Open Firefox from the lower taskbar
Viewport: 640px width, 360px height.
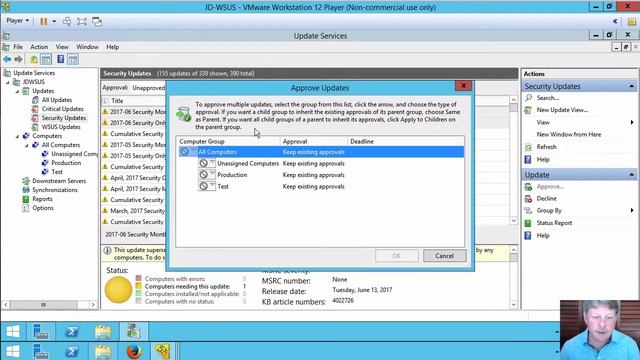coord(133,351)
